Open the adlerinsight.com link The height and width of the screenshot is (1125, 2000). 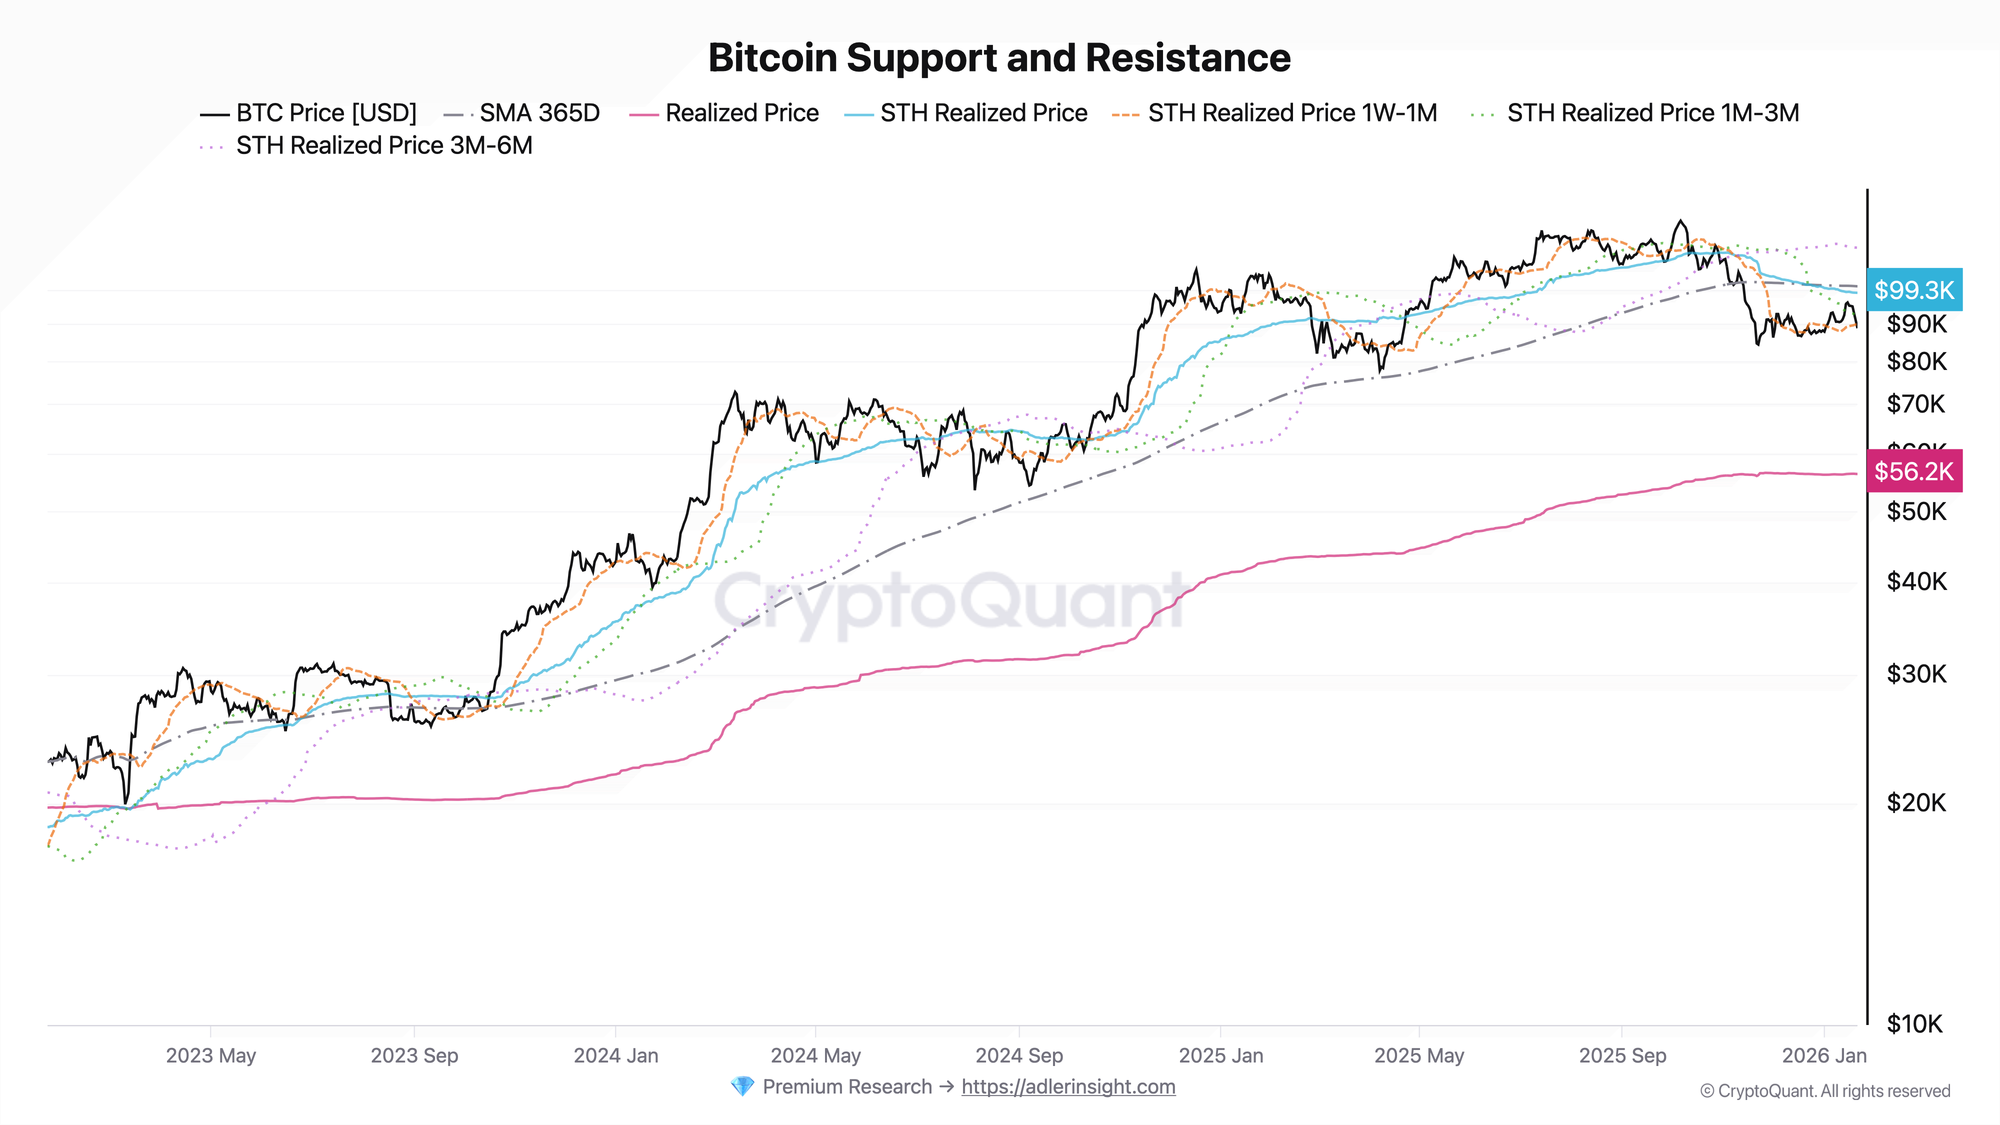coord(1068,1087)
